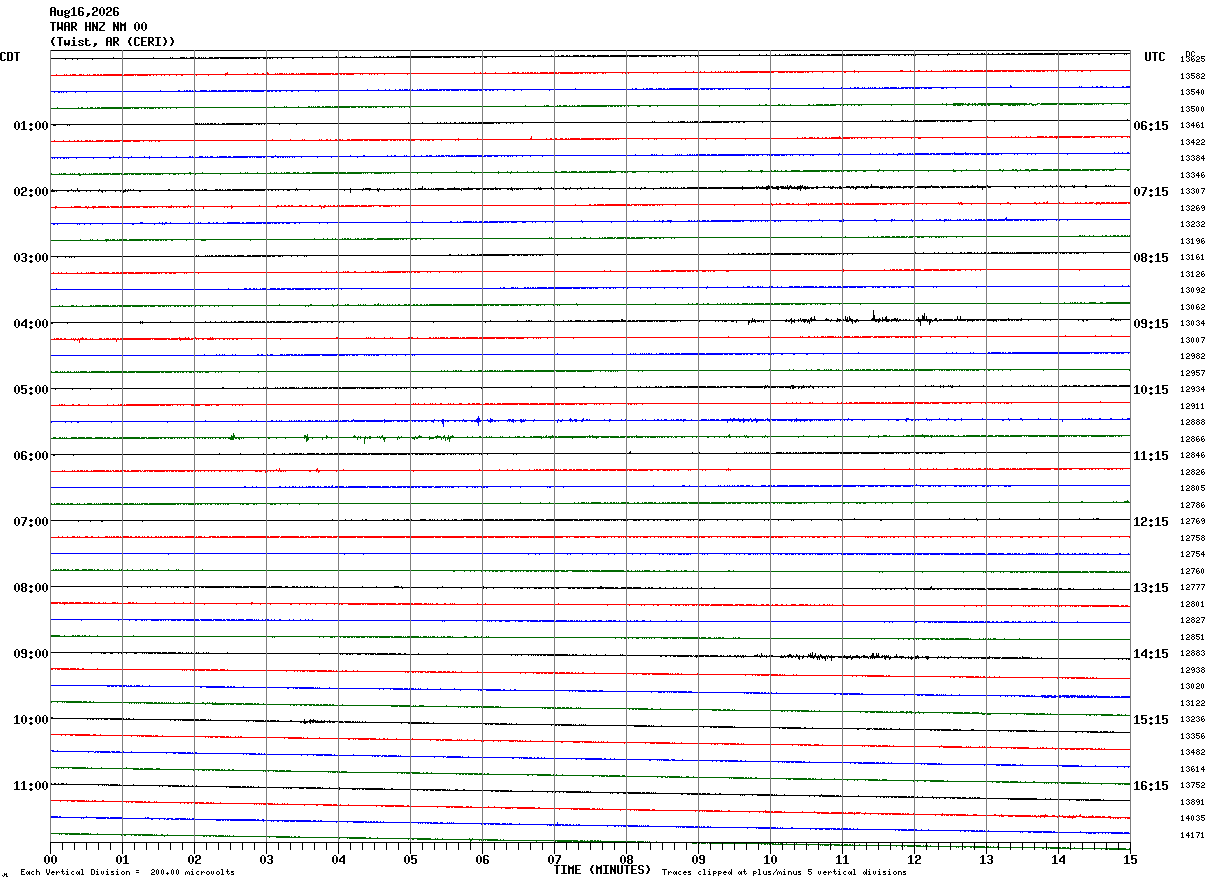1210x886 pixels.
Task: Click DC offset value 12846
Action: [1192, 456]
